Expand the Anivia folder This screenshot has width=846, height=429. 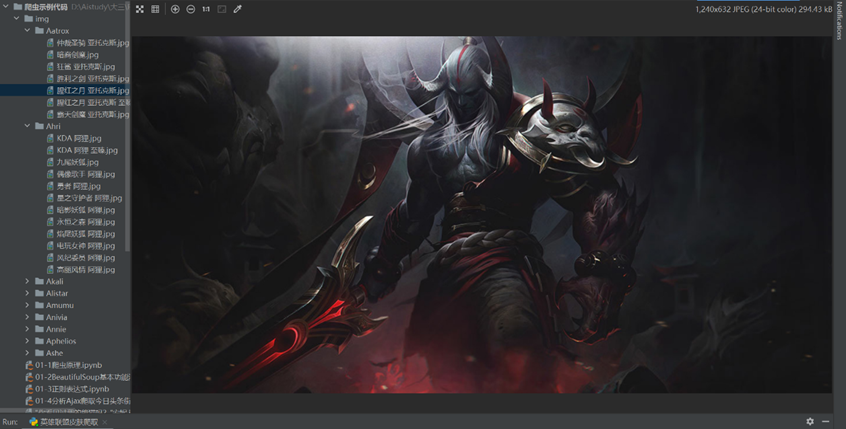click(28, 317)
